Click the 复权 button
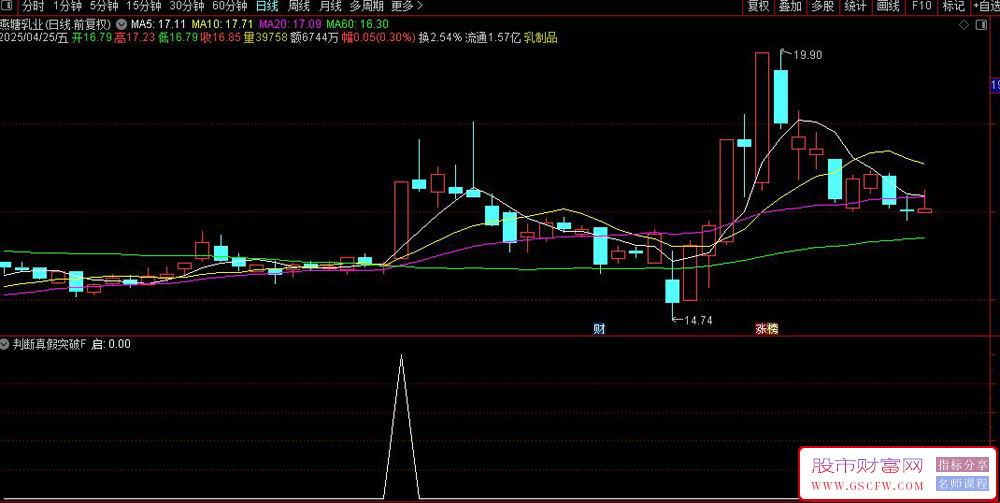This screenshot has width=1000, height=503. [758, 6]
